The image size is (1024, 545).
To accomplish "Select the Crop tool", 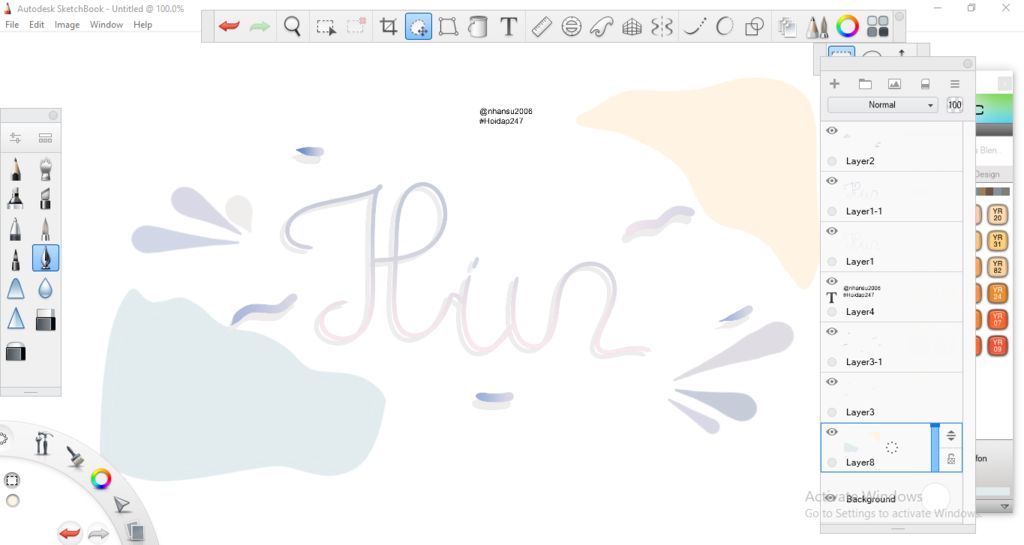I will [x=388, y=26].
